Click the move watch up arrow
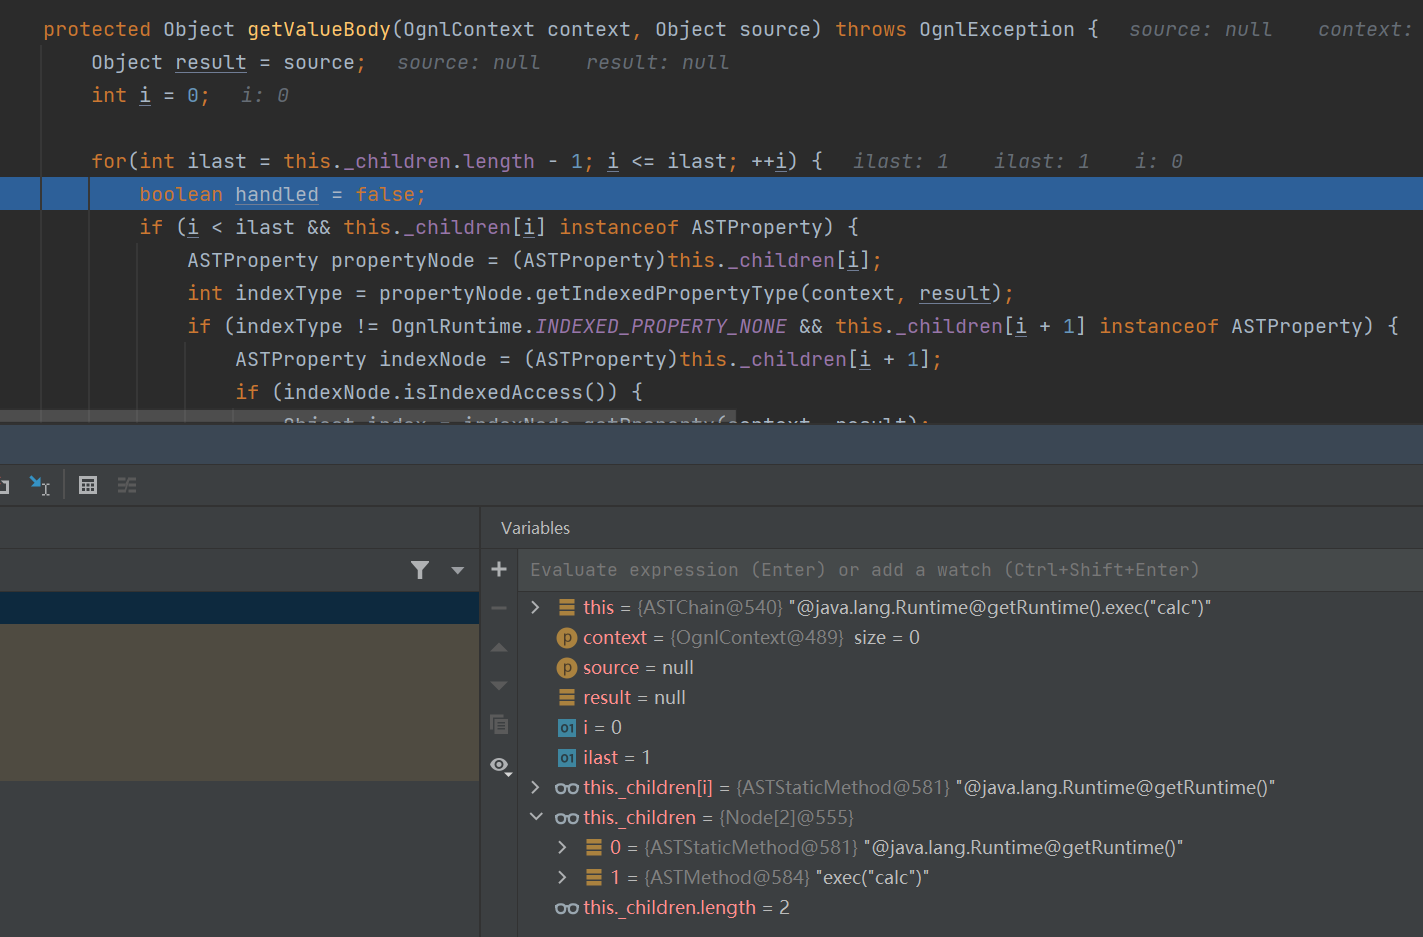The width and height of the screenshot is (1423, 937). [499, 648]
